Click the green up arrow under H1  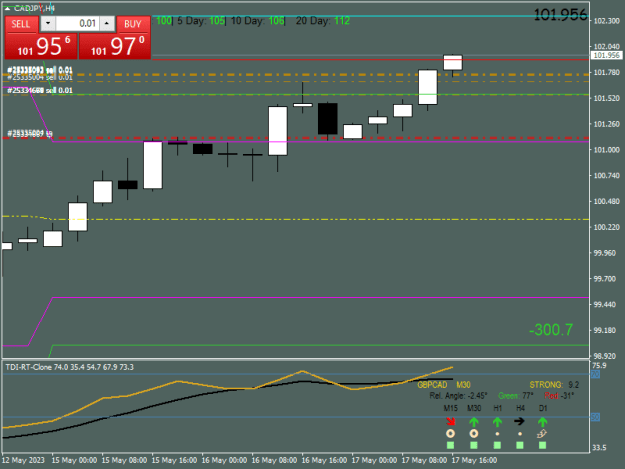coord(497,421)
